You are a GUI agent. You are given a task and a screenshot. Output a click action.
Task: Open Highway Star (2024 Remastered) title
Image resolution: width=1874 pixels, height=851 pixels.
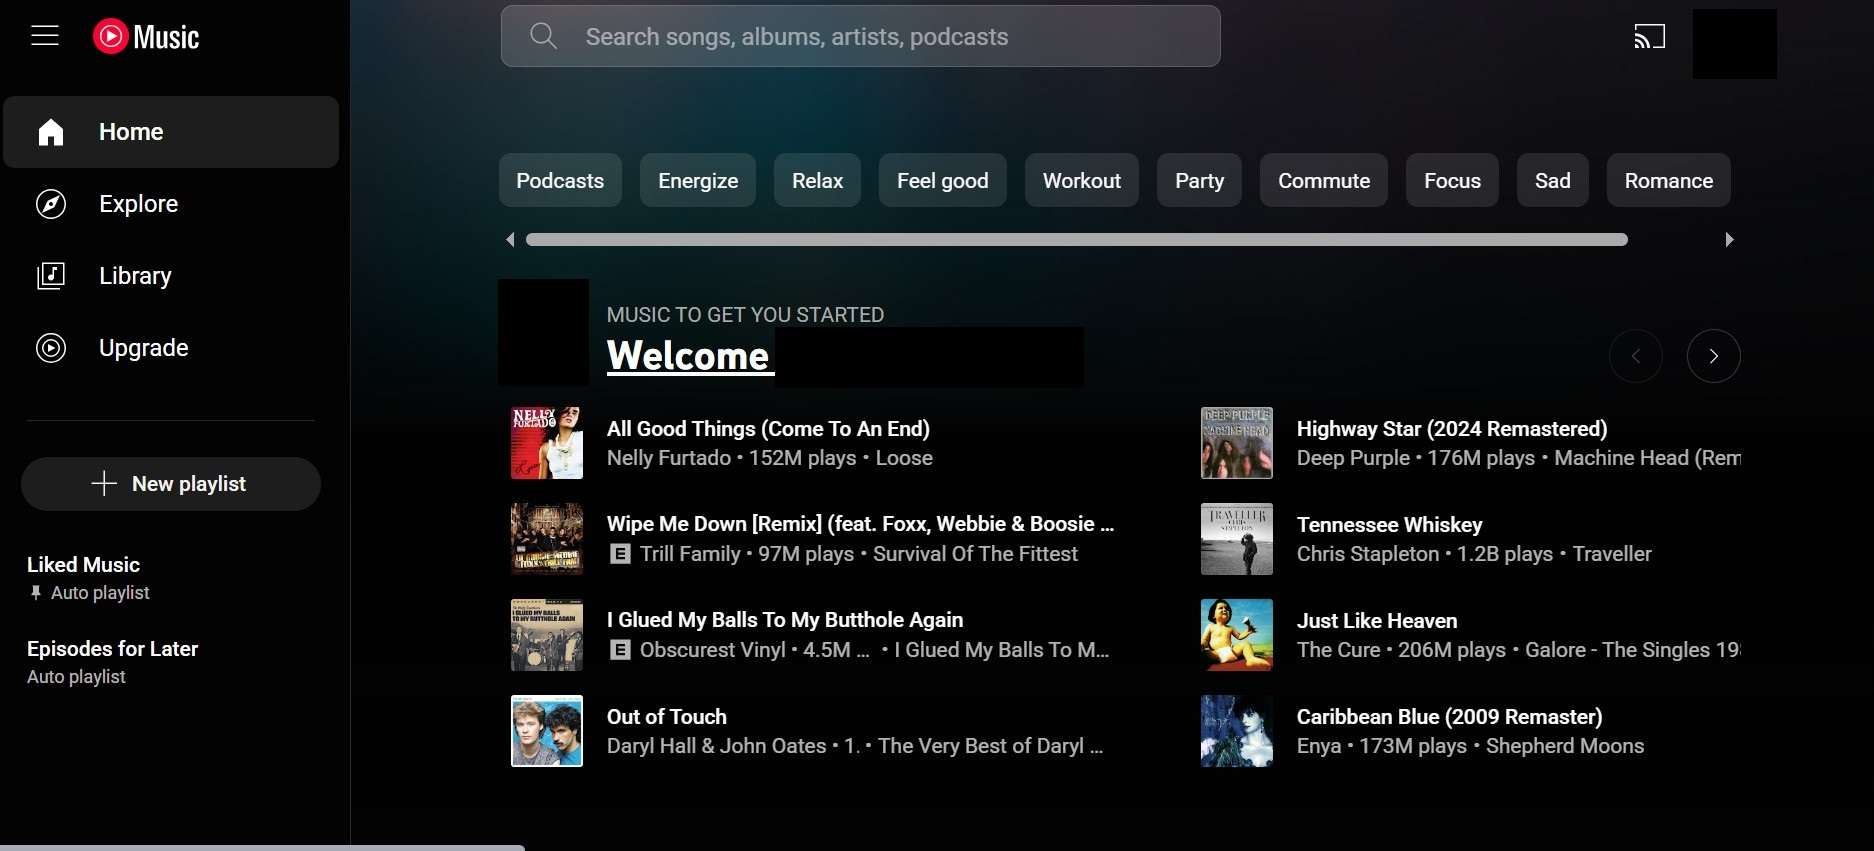coord(1452,429)
